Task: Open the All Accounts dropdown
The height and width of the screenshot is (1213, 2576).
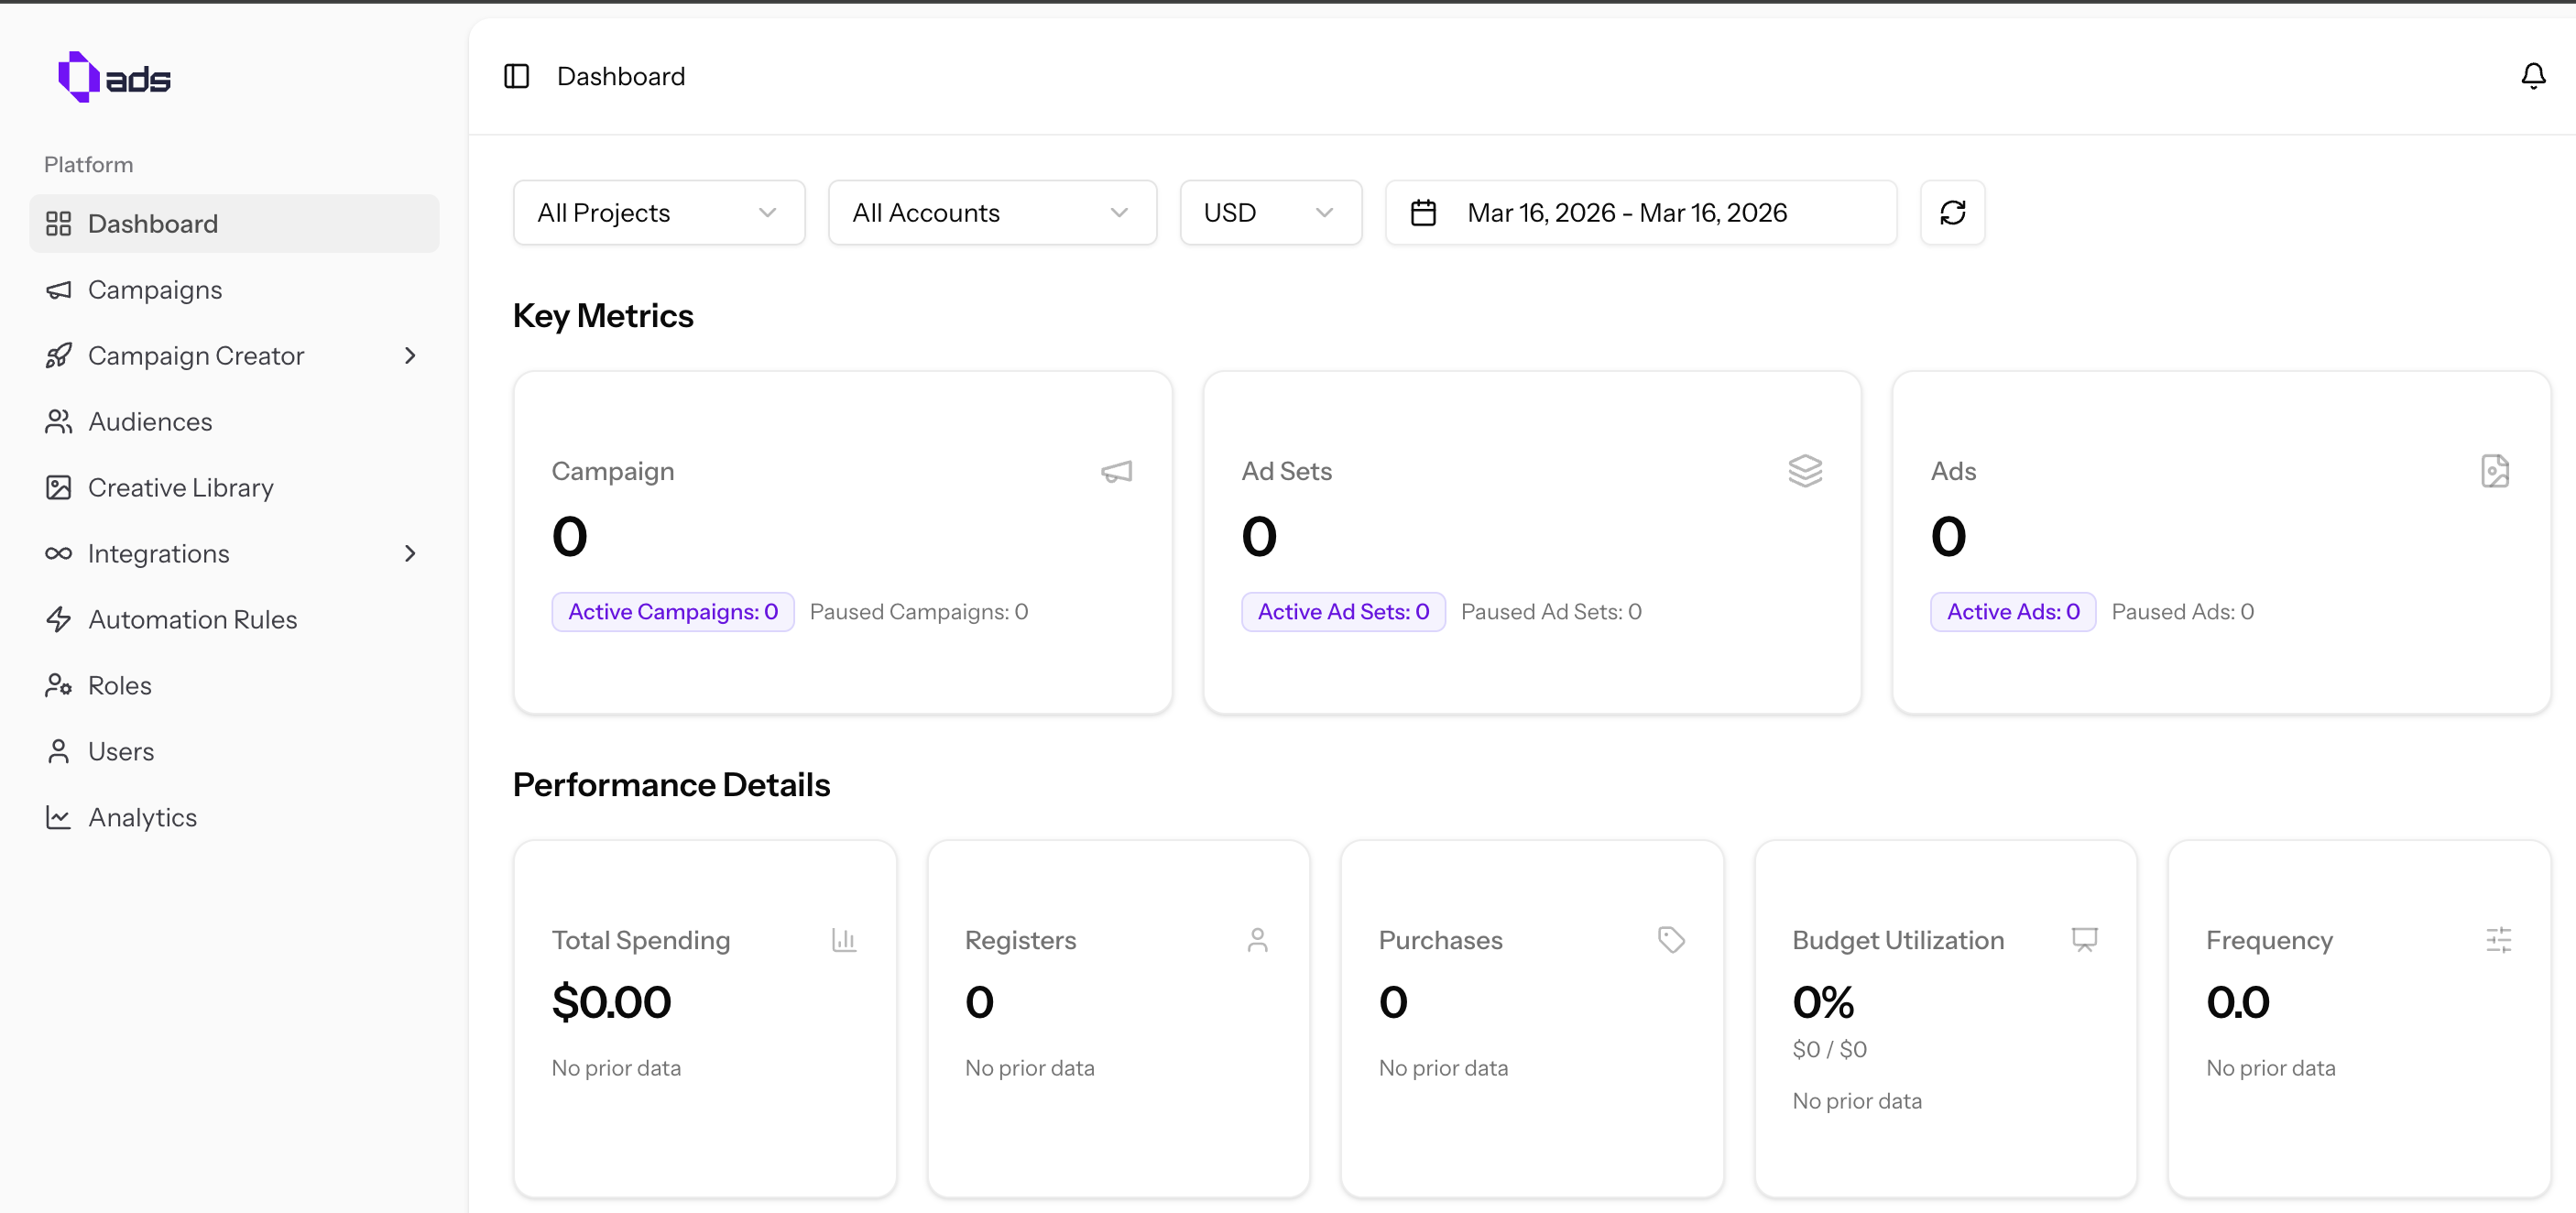Action: 991,212
